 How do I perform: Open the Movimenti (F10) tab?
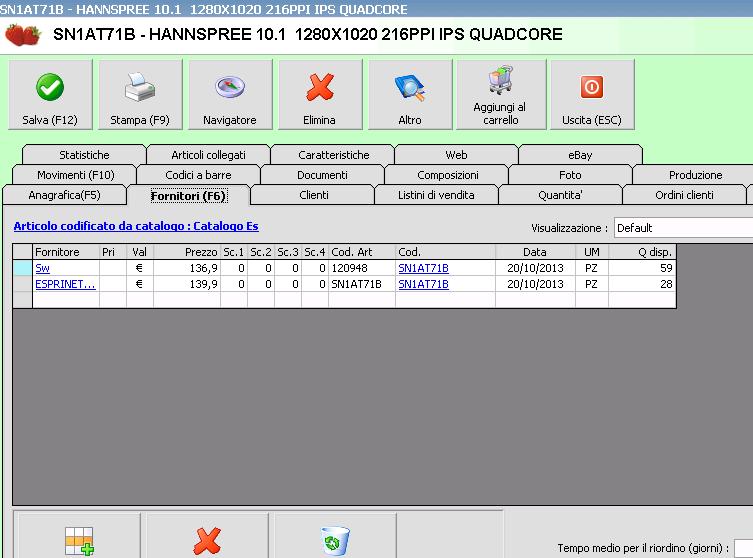75,175
